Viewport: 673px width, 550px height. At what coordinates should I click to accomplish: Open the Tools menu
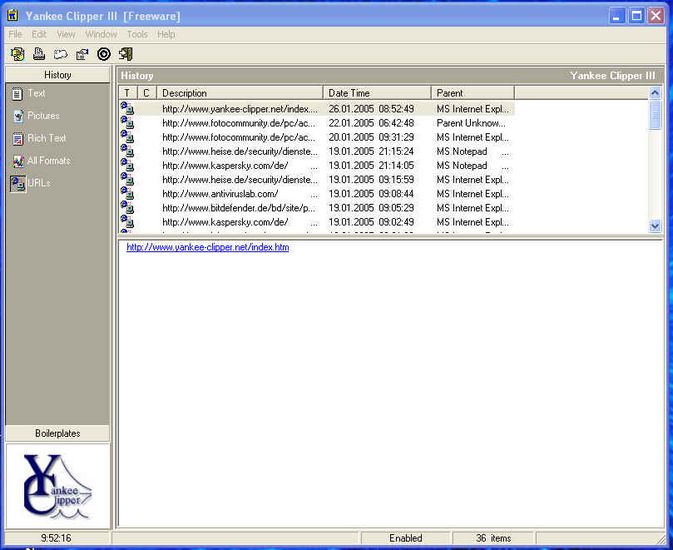coord(137,34)
